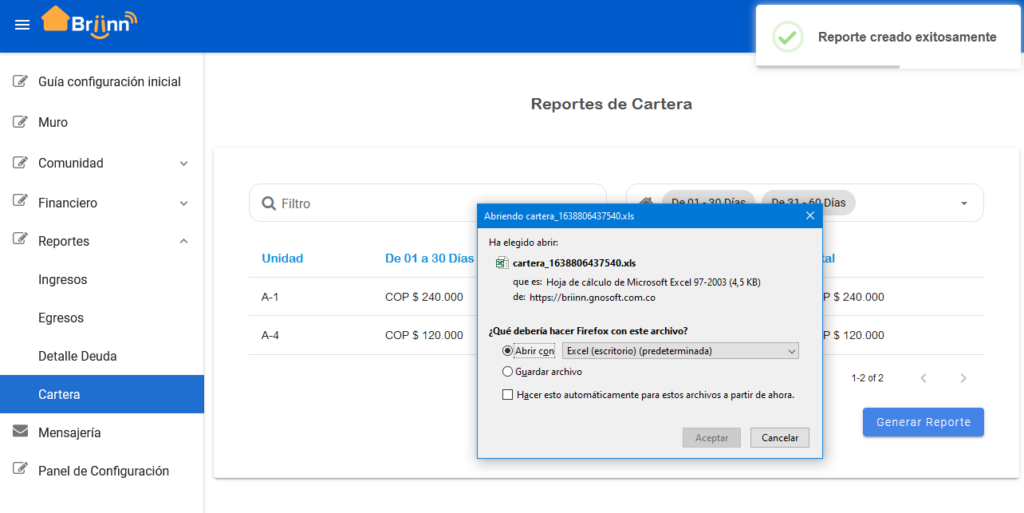Go to previous page of table results
1024x513 pixels.
[923, 378]
